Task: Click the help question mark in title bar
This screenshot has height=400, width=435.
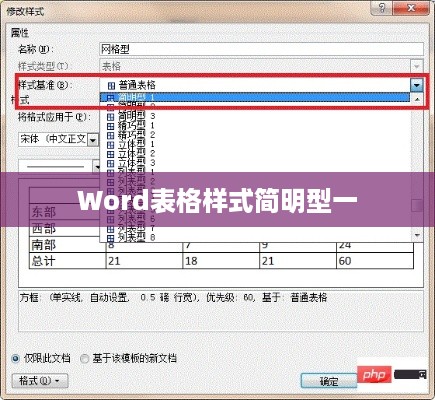Action: (382, 7)
